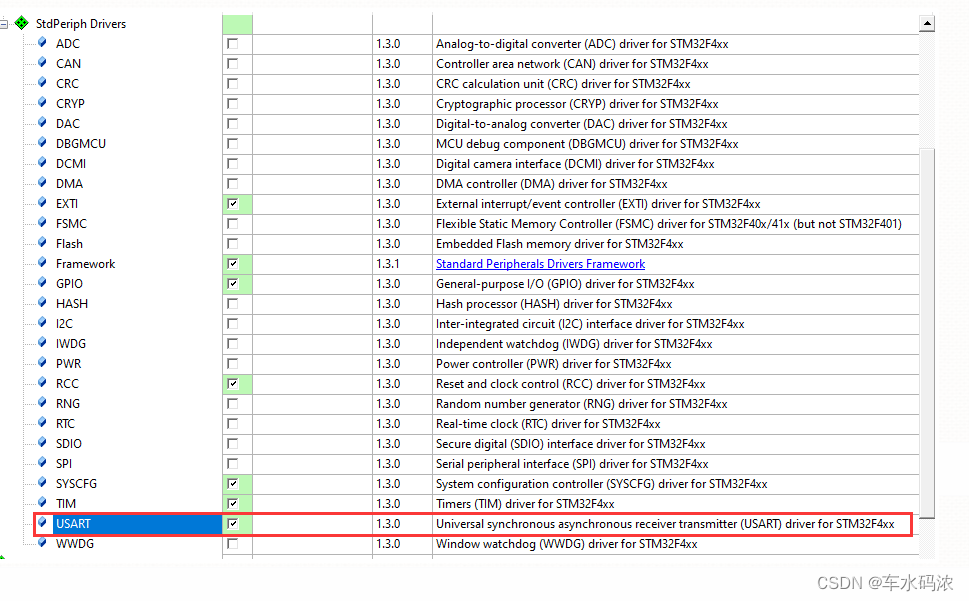The height and width of the screenshot is (601, 969).
Task: Click the blue component icon beside WWDG
Action: pyautogui.click(x=42, y=542)
